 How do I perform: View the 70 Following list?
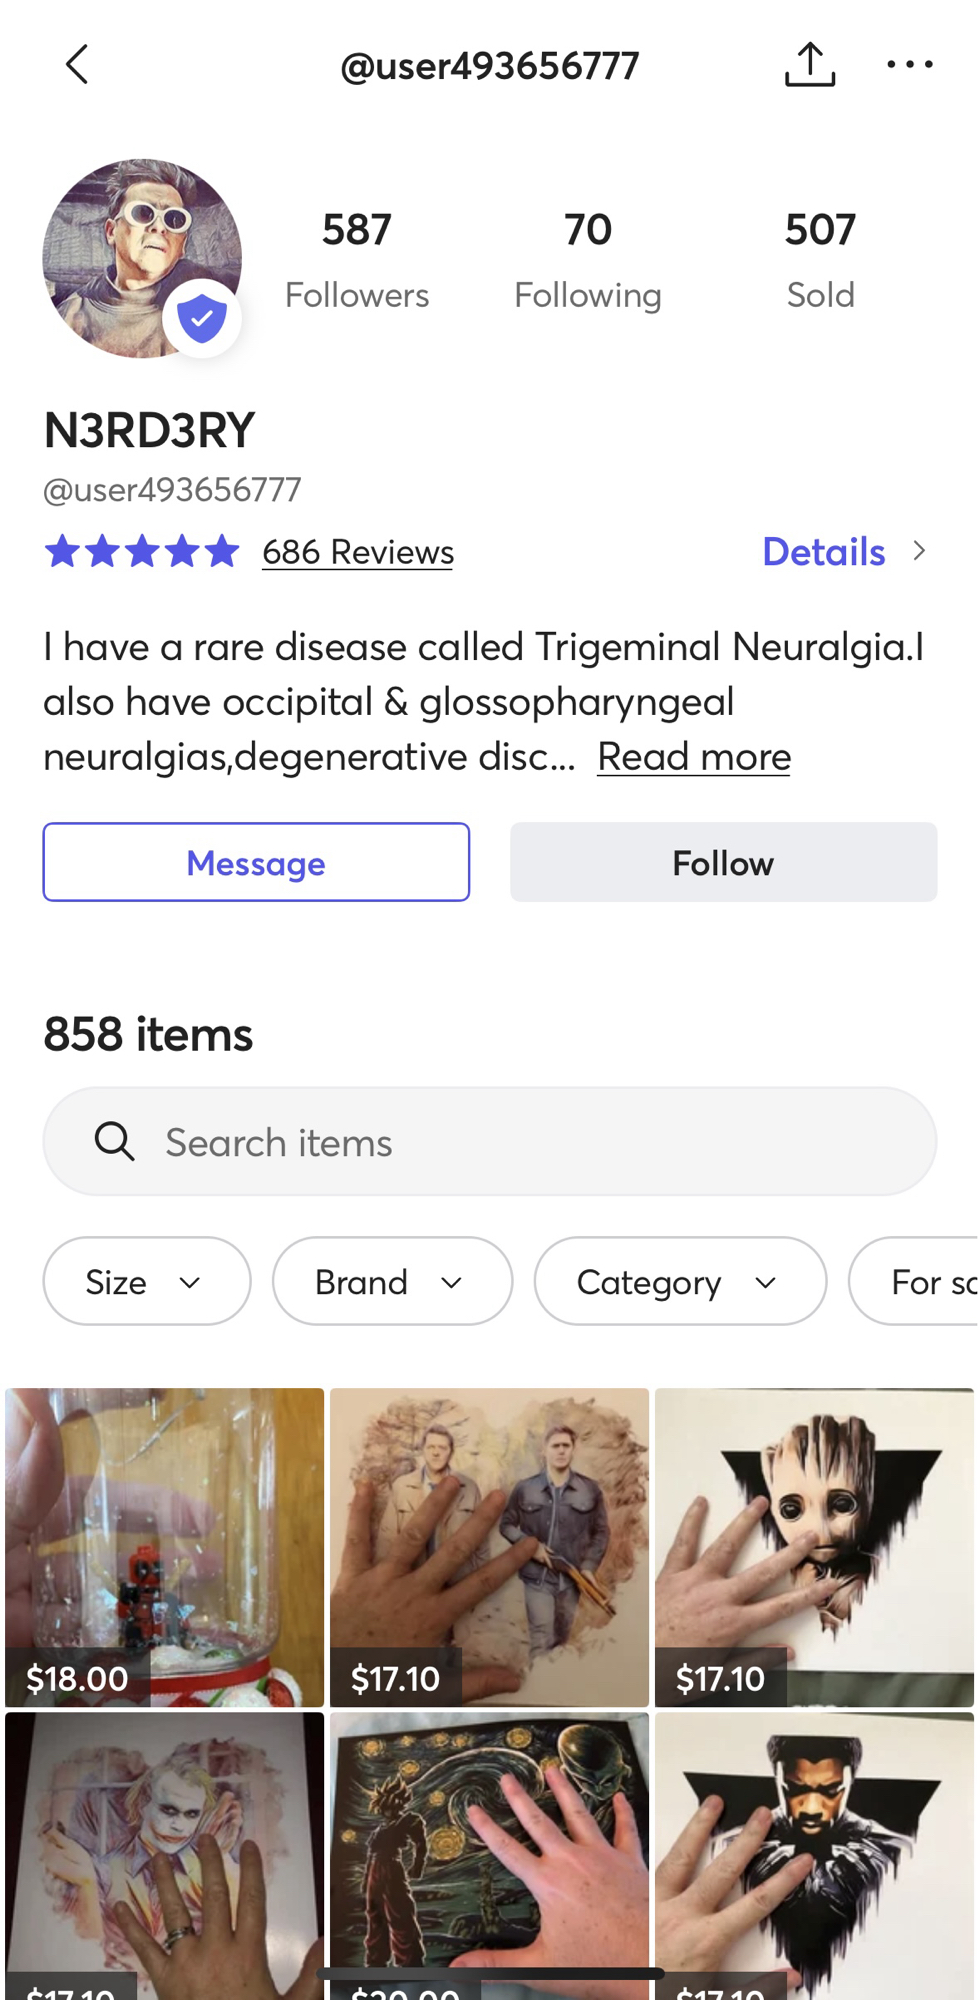click(x=588, y=258)
